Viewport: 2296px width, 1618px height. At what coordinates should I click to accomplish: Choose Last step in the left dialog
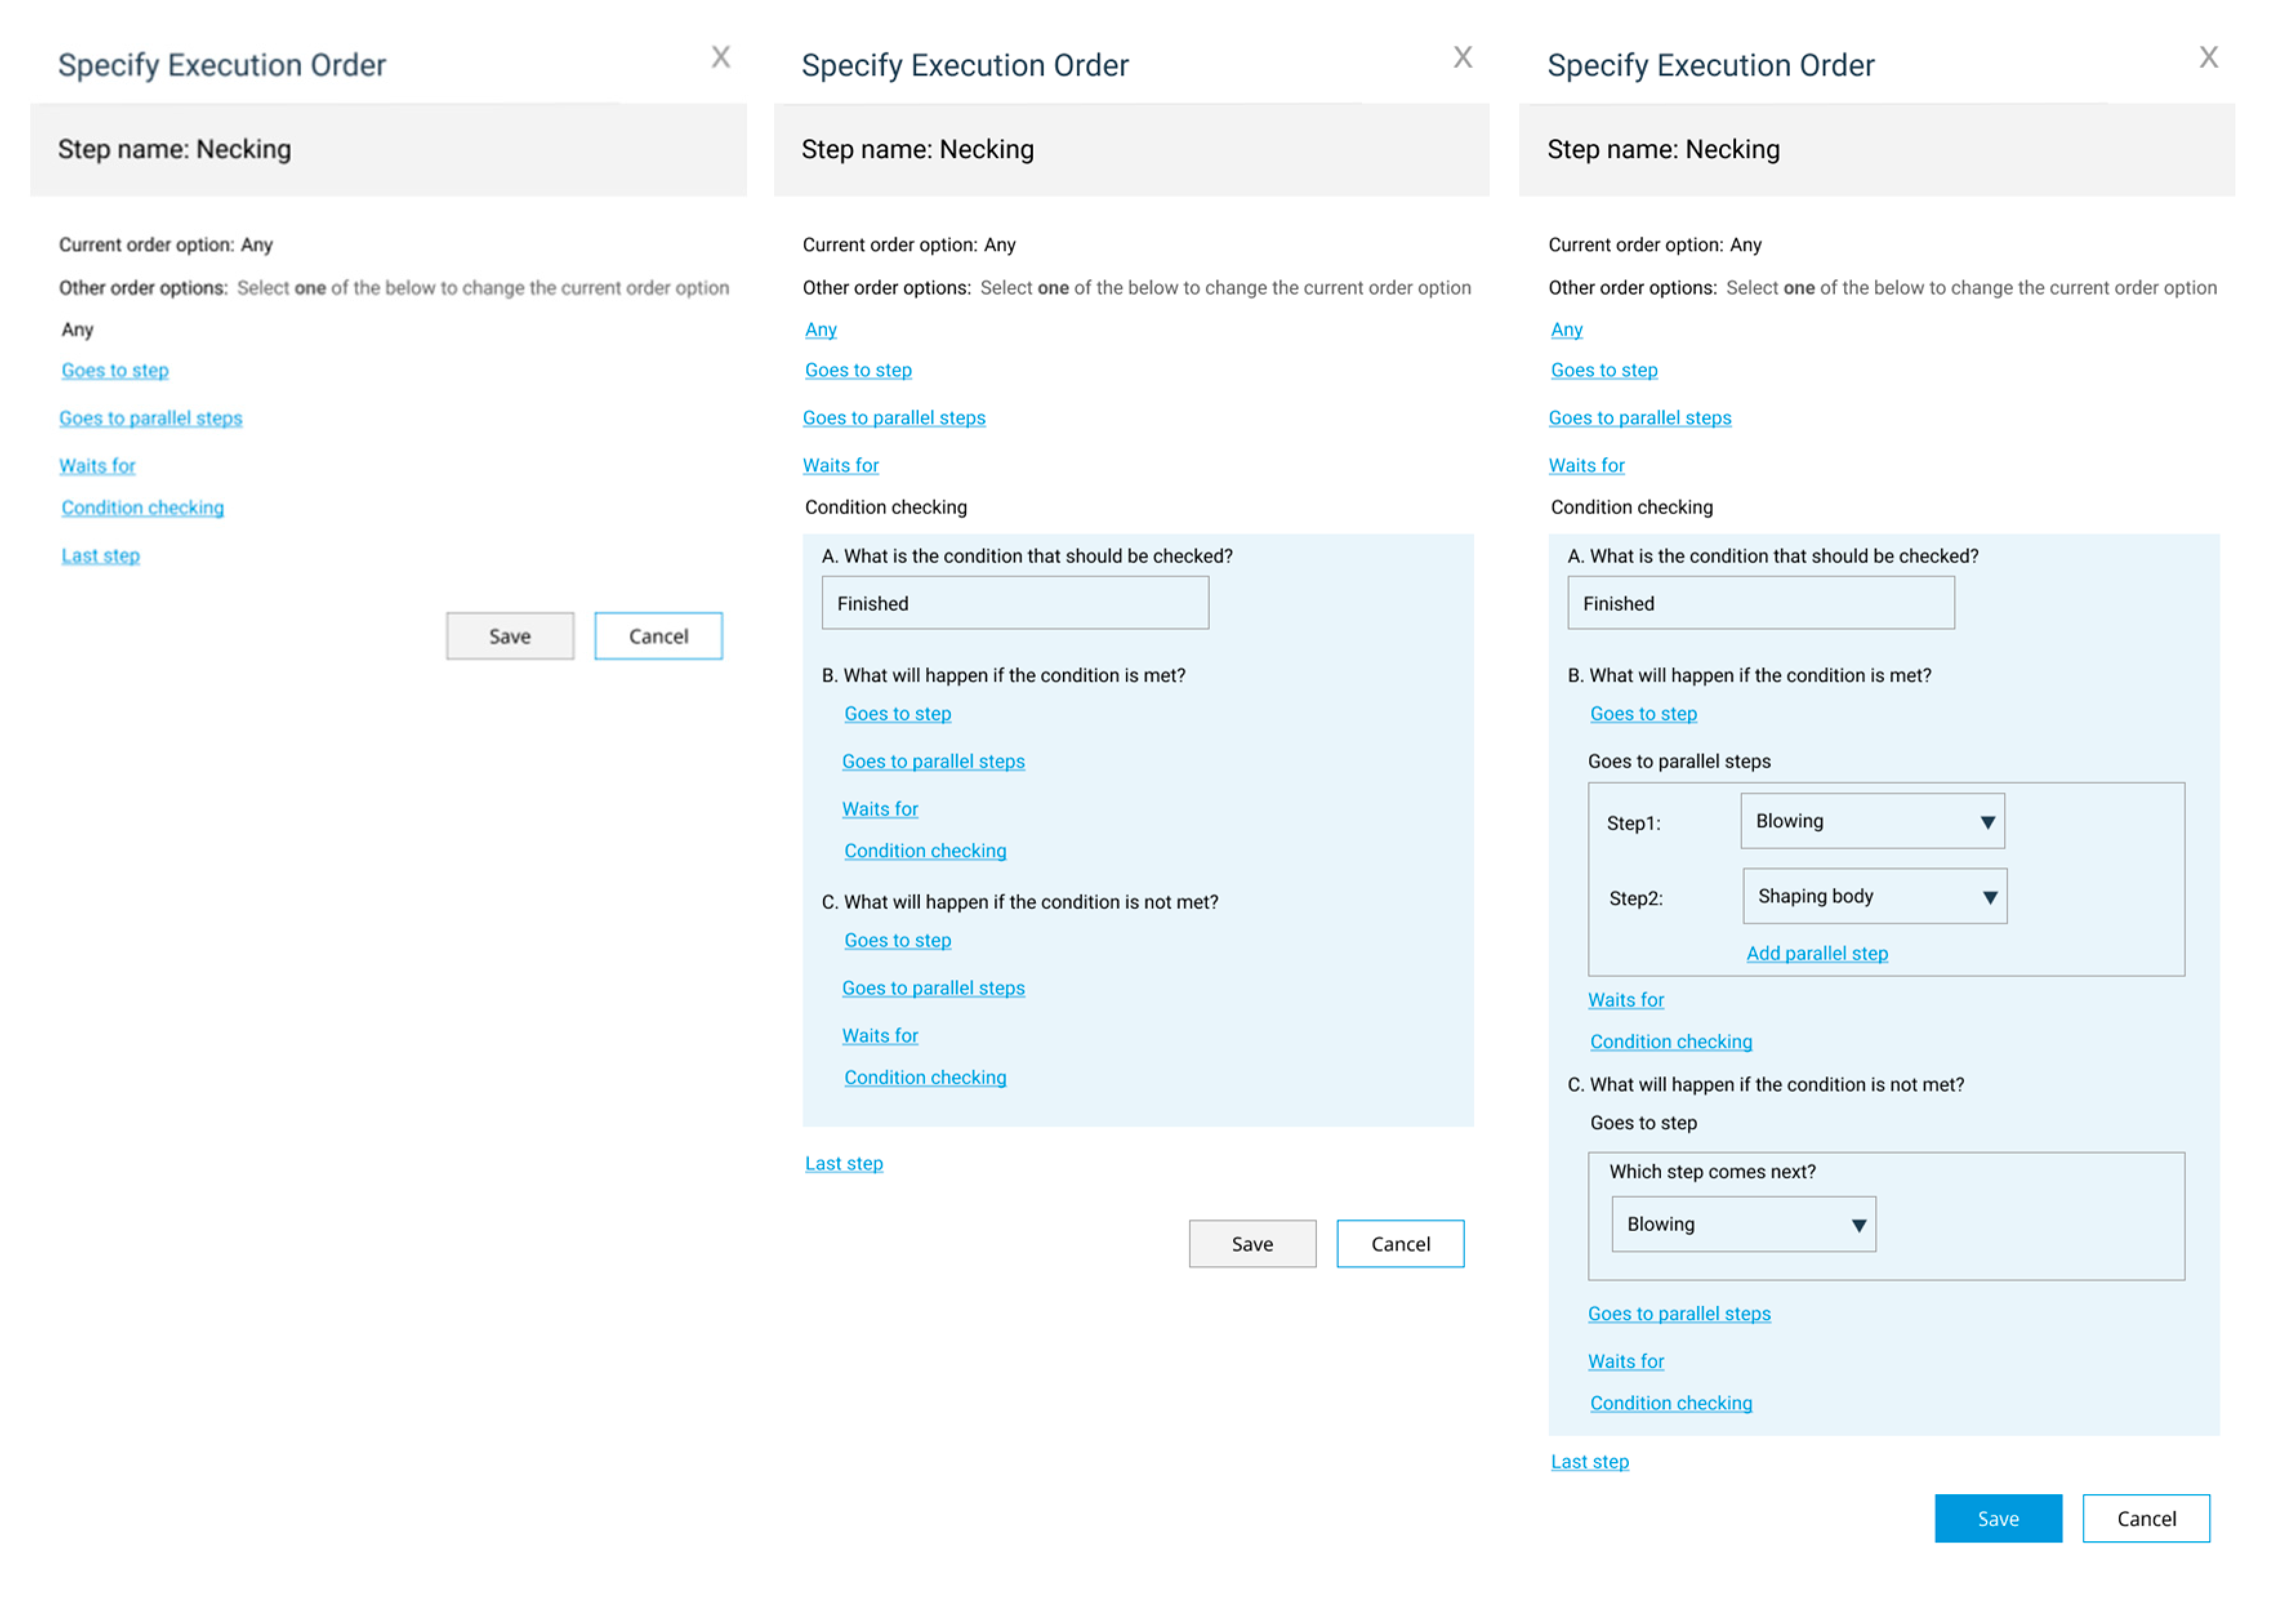(100, 555)
